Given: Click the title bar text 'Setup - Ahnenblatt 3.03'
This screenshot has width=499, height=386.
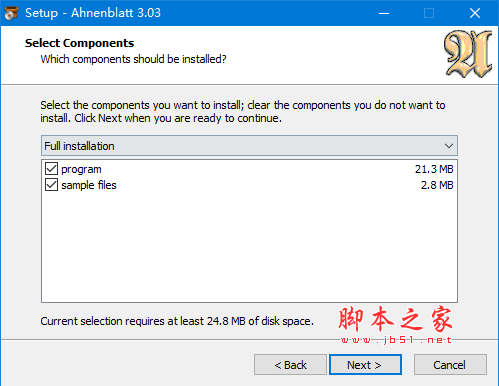Looking at the screenshot, I should [x=93, y=13].
